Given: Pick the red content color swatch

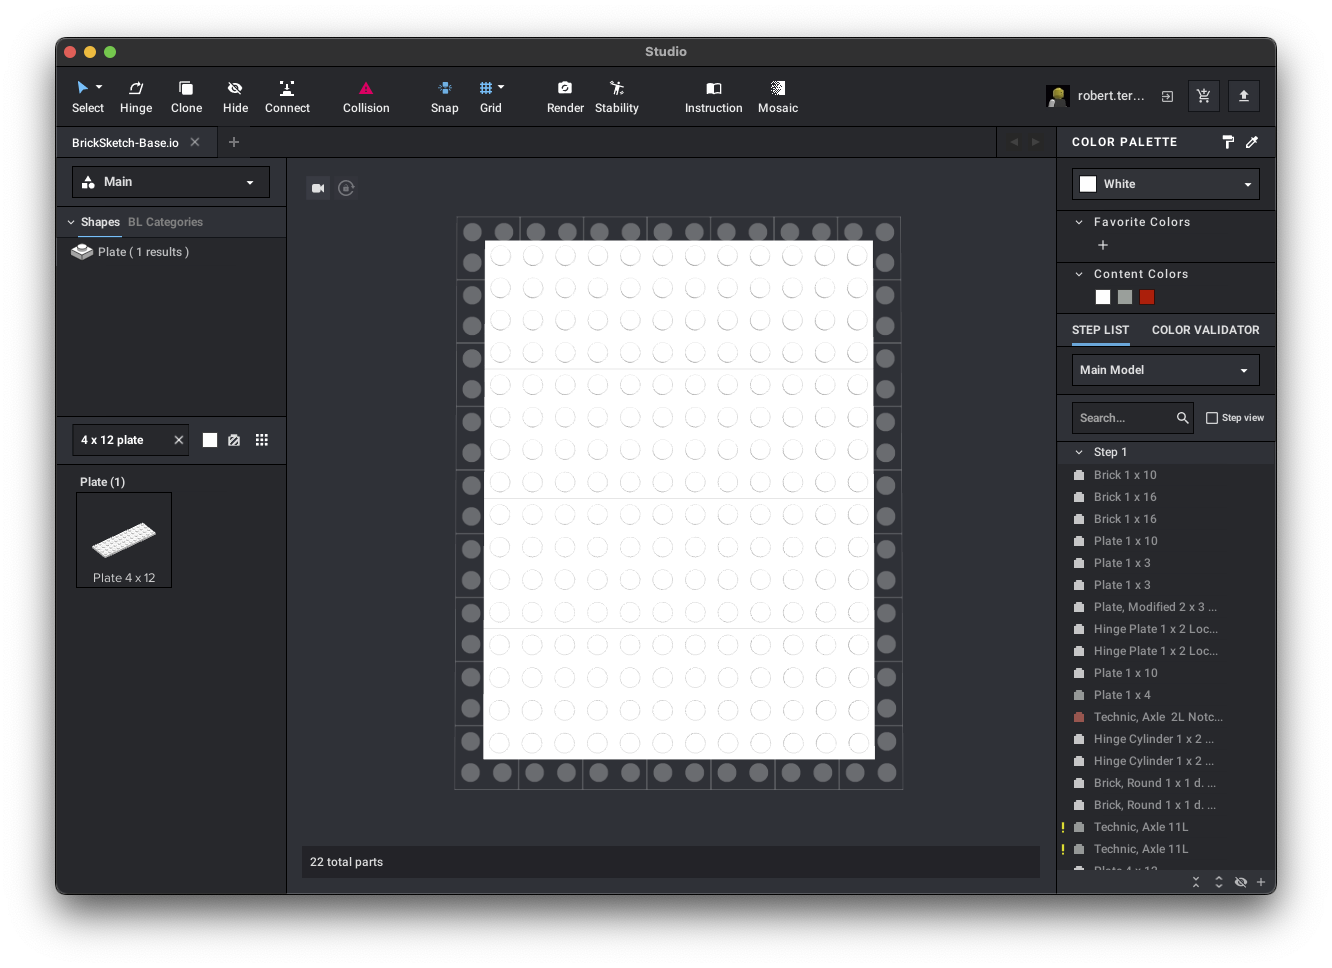Looking at the screenshot, I should coord(1147,297).
